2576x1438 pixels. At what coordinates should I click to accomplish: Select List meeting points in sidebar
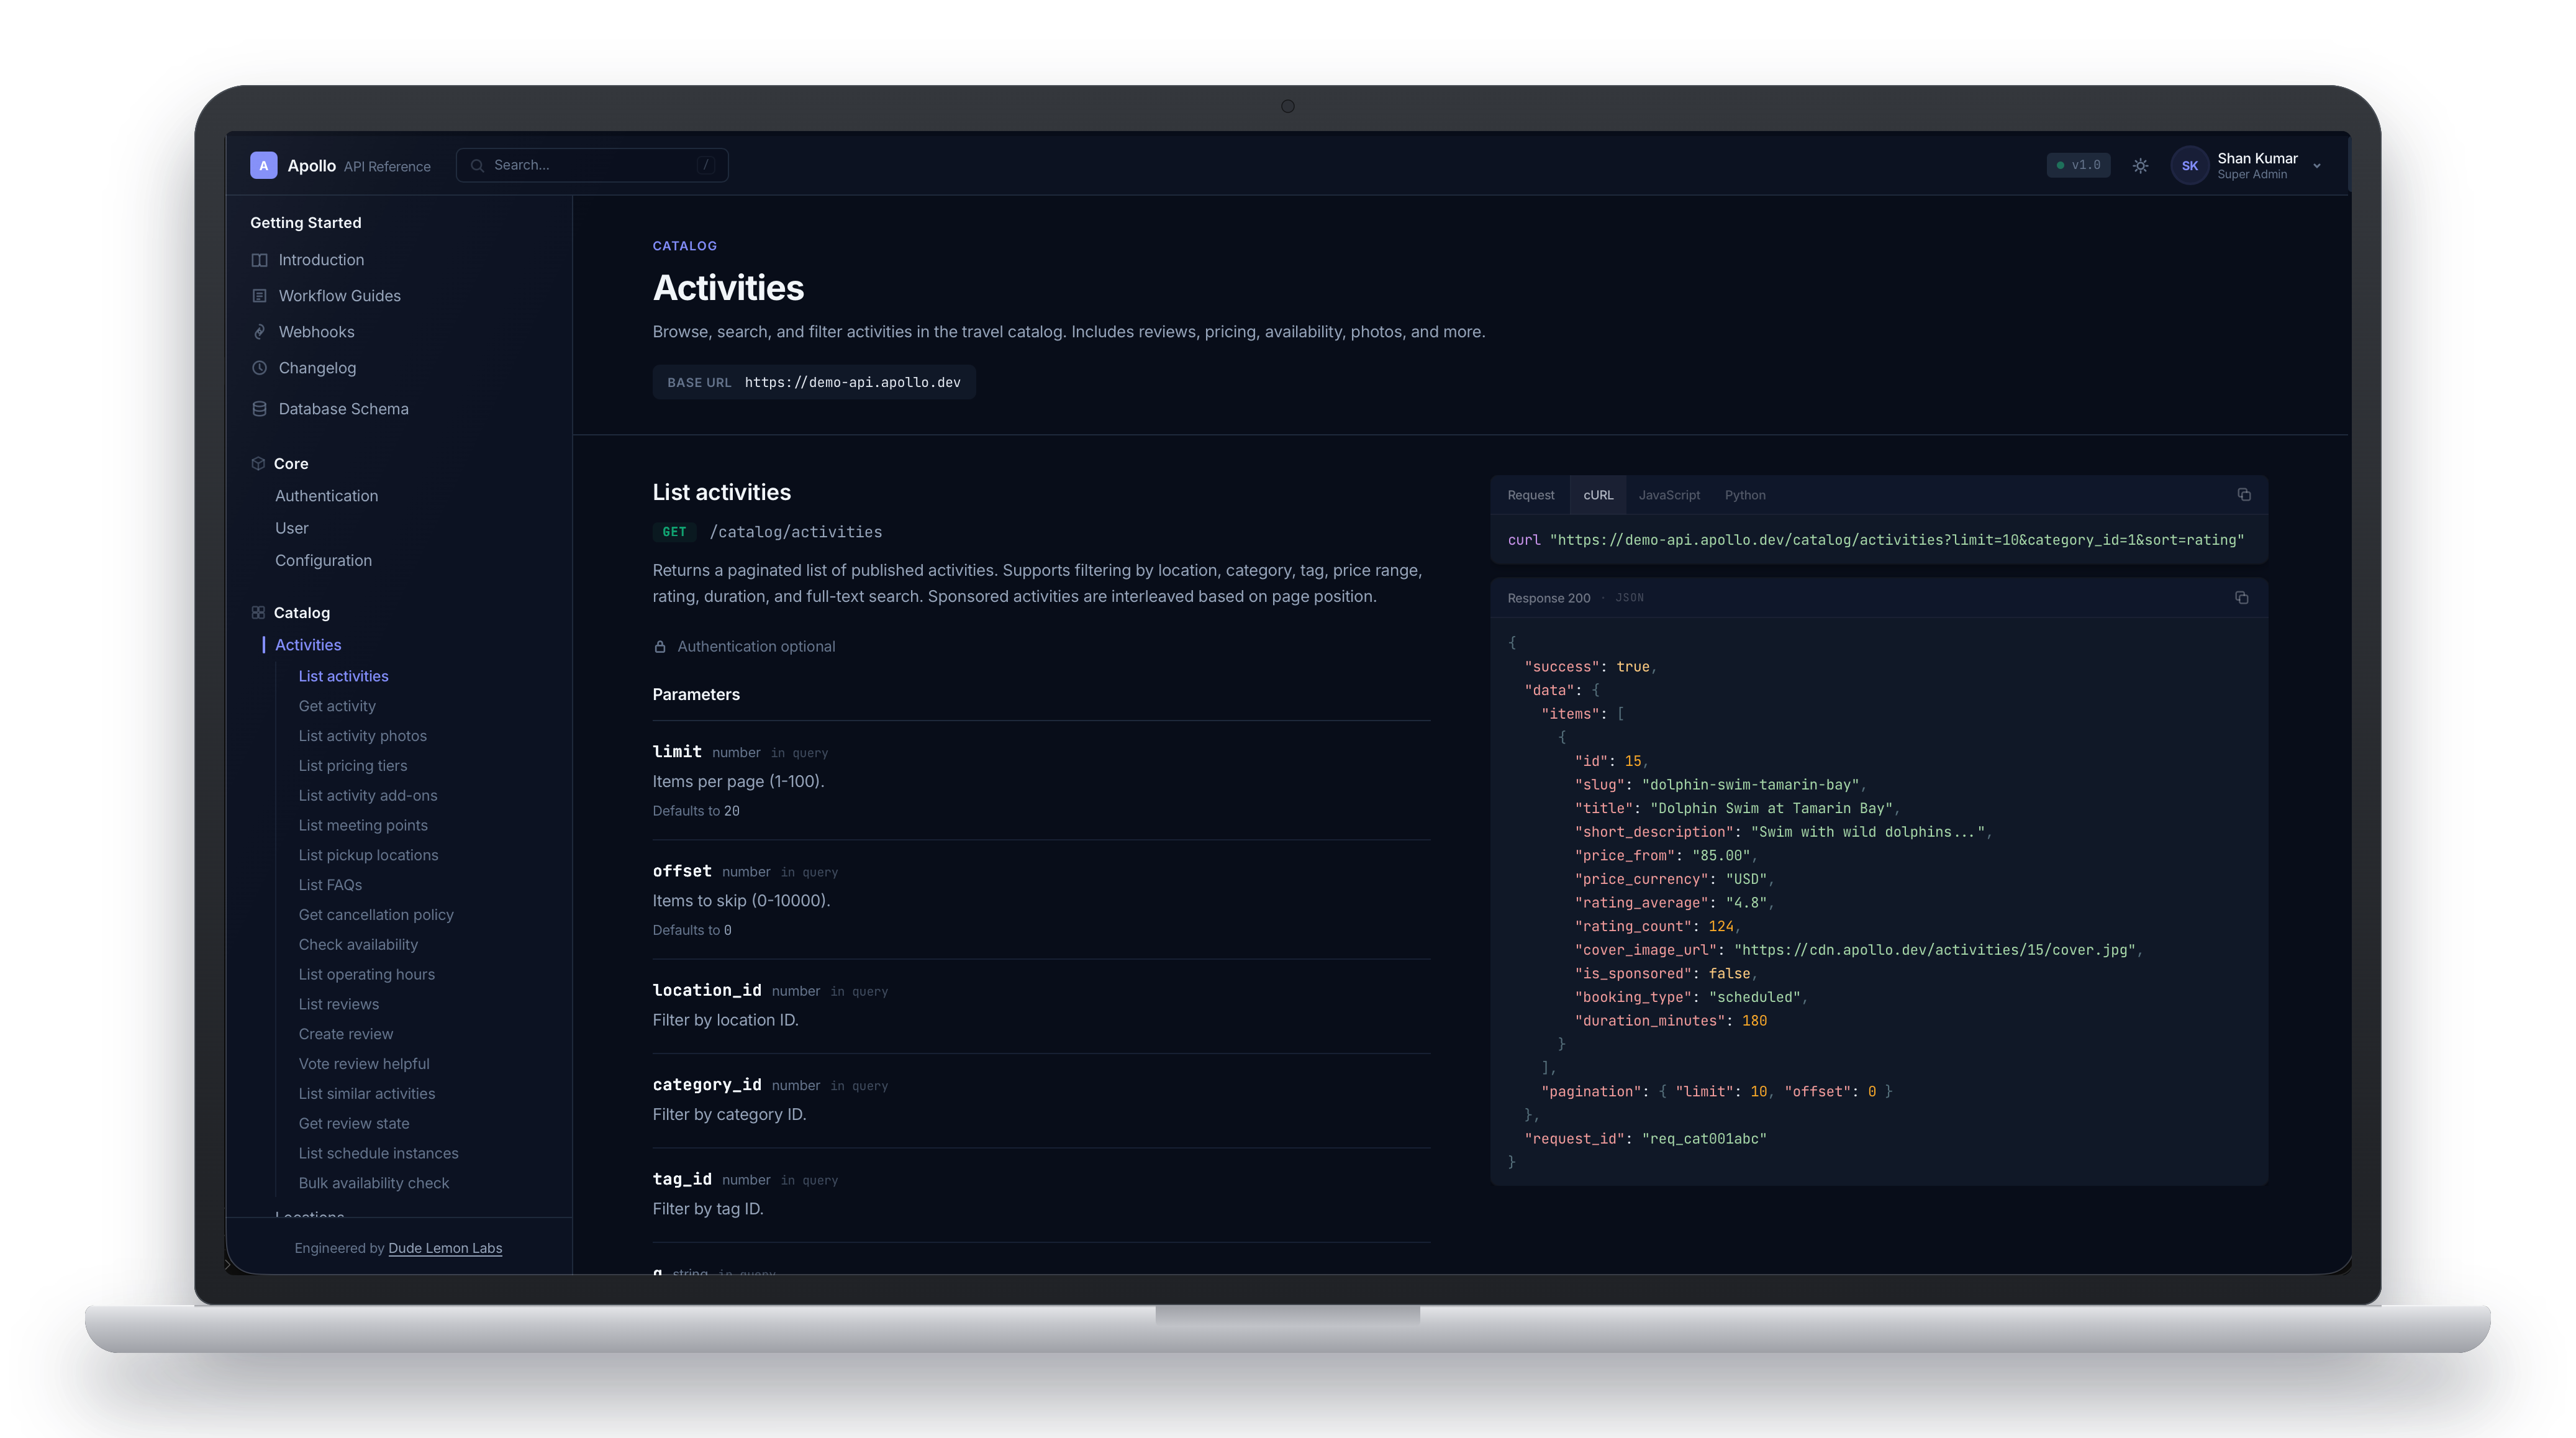(x=362, y=826)
